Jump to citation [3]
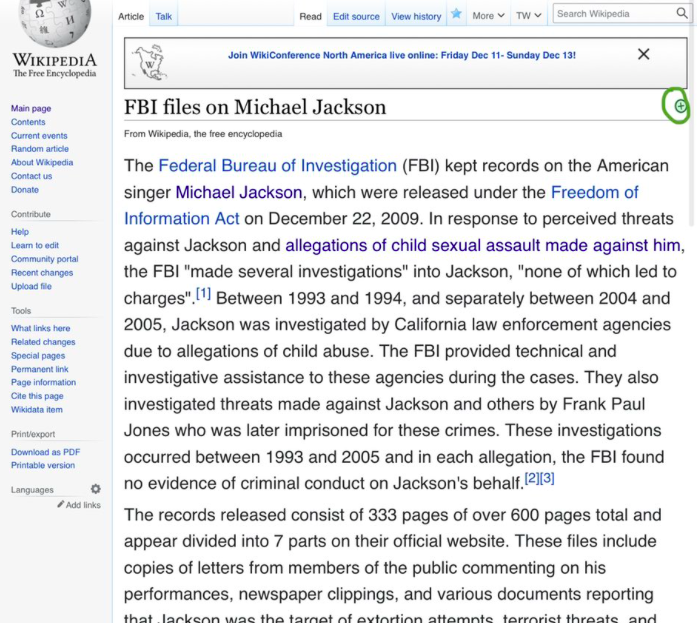 tap(547, 478)
